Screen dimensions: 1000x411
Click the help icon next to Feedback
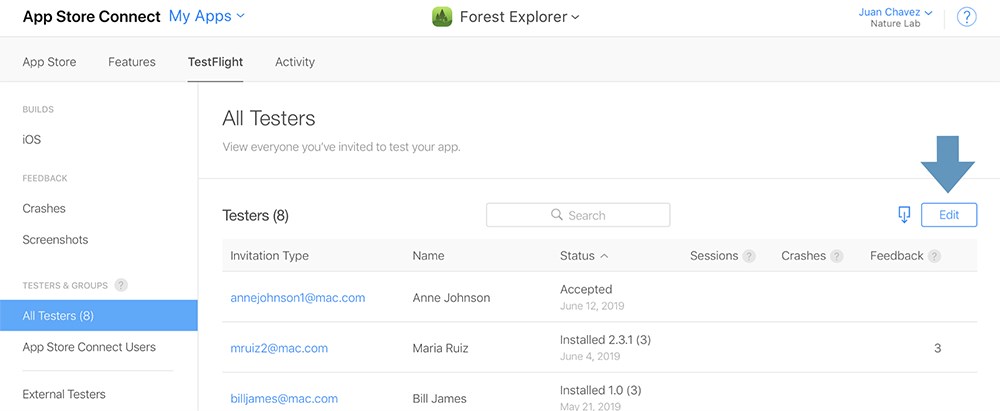tap(934, 256)
